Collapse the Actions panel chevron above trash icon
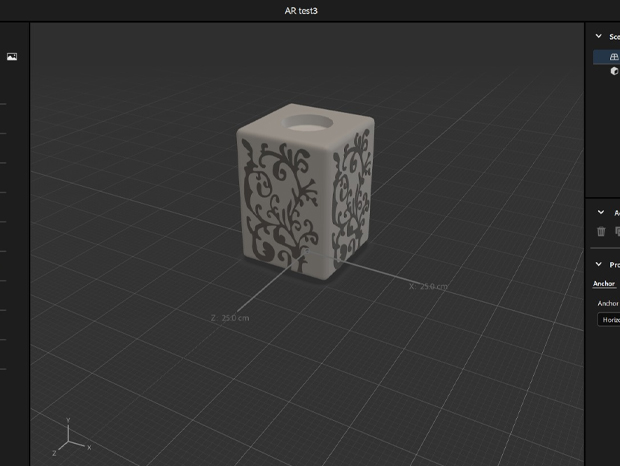The height and width of the screenshot is (466, 620). [601, 212]
